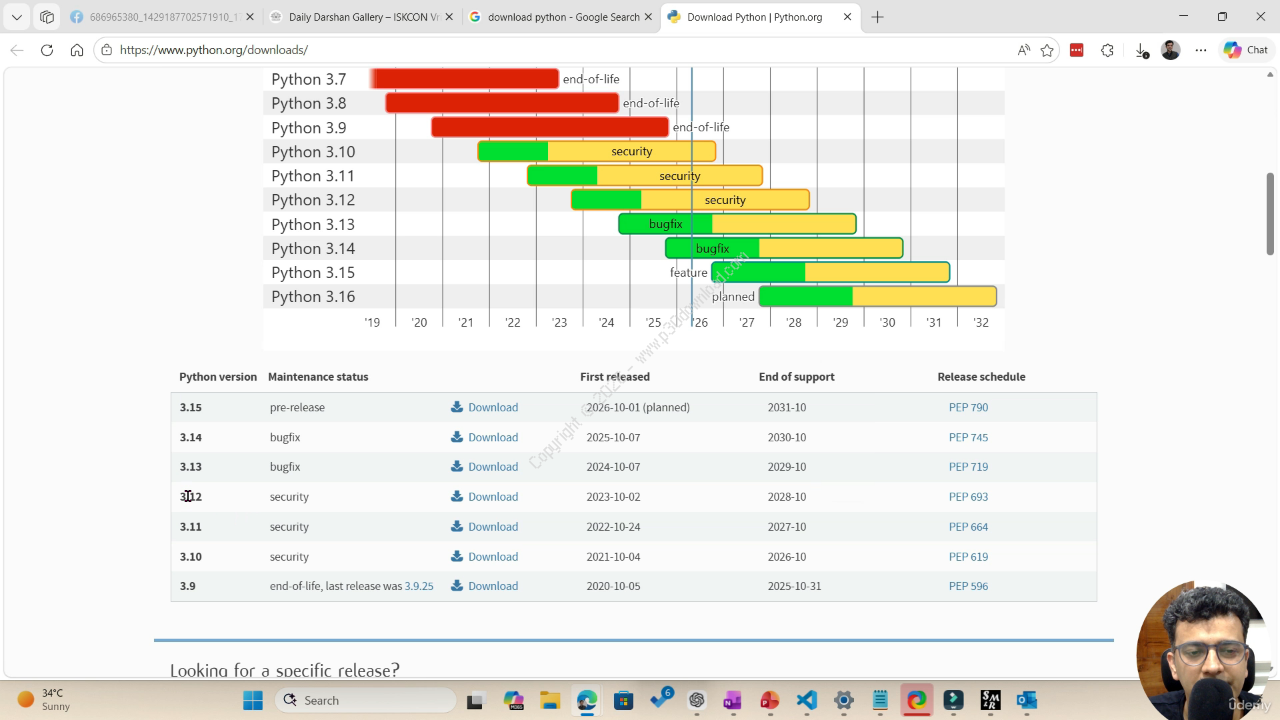Go to the browser home page

click(77, 50)
